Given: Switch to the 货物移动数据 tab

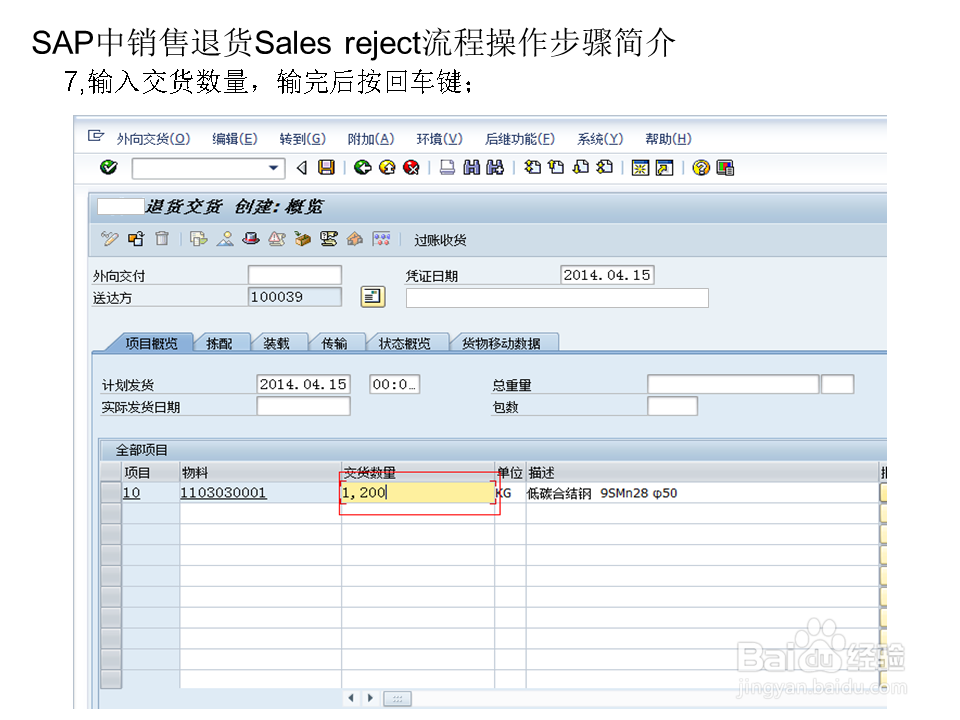Looking at the screenshot, I should [501, 343].
